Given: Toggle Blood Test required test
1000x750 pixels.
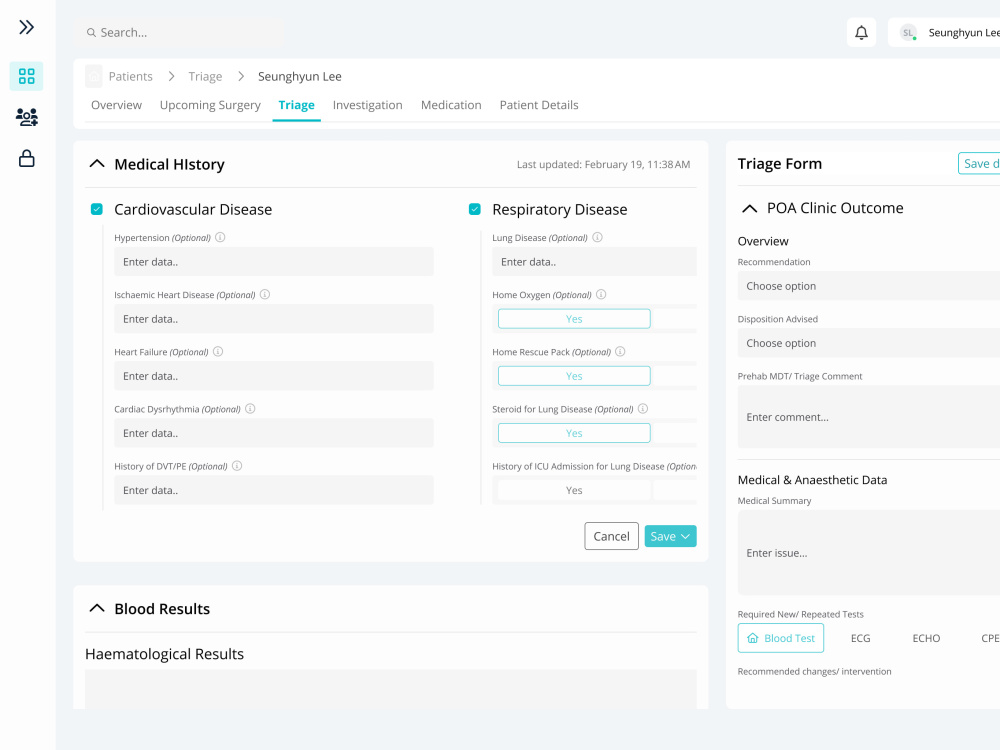Looking at the screenshot, I should [781, 638].
